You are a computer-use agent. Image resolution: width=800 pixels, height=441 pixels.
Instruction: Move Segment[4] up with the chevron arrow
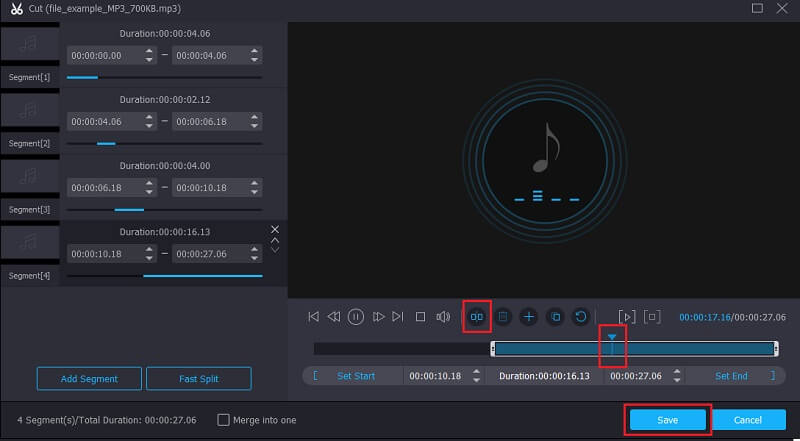click(x=275, y=241)
